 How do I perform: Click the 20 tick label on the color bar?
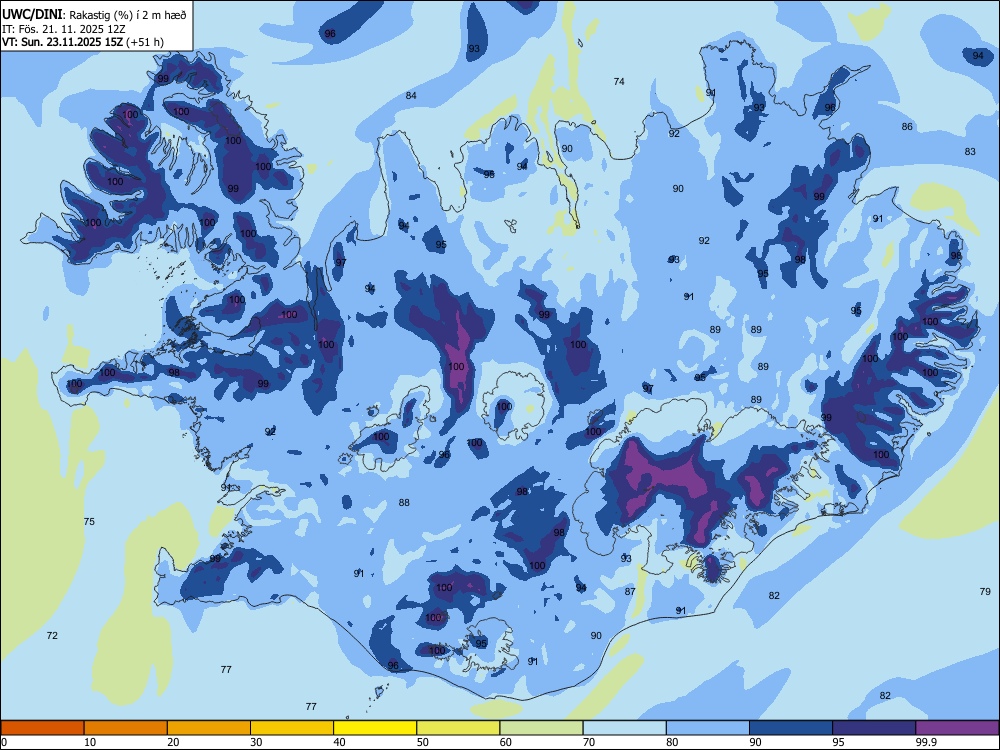click(173, 742)
